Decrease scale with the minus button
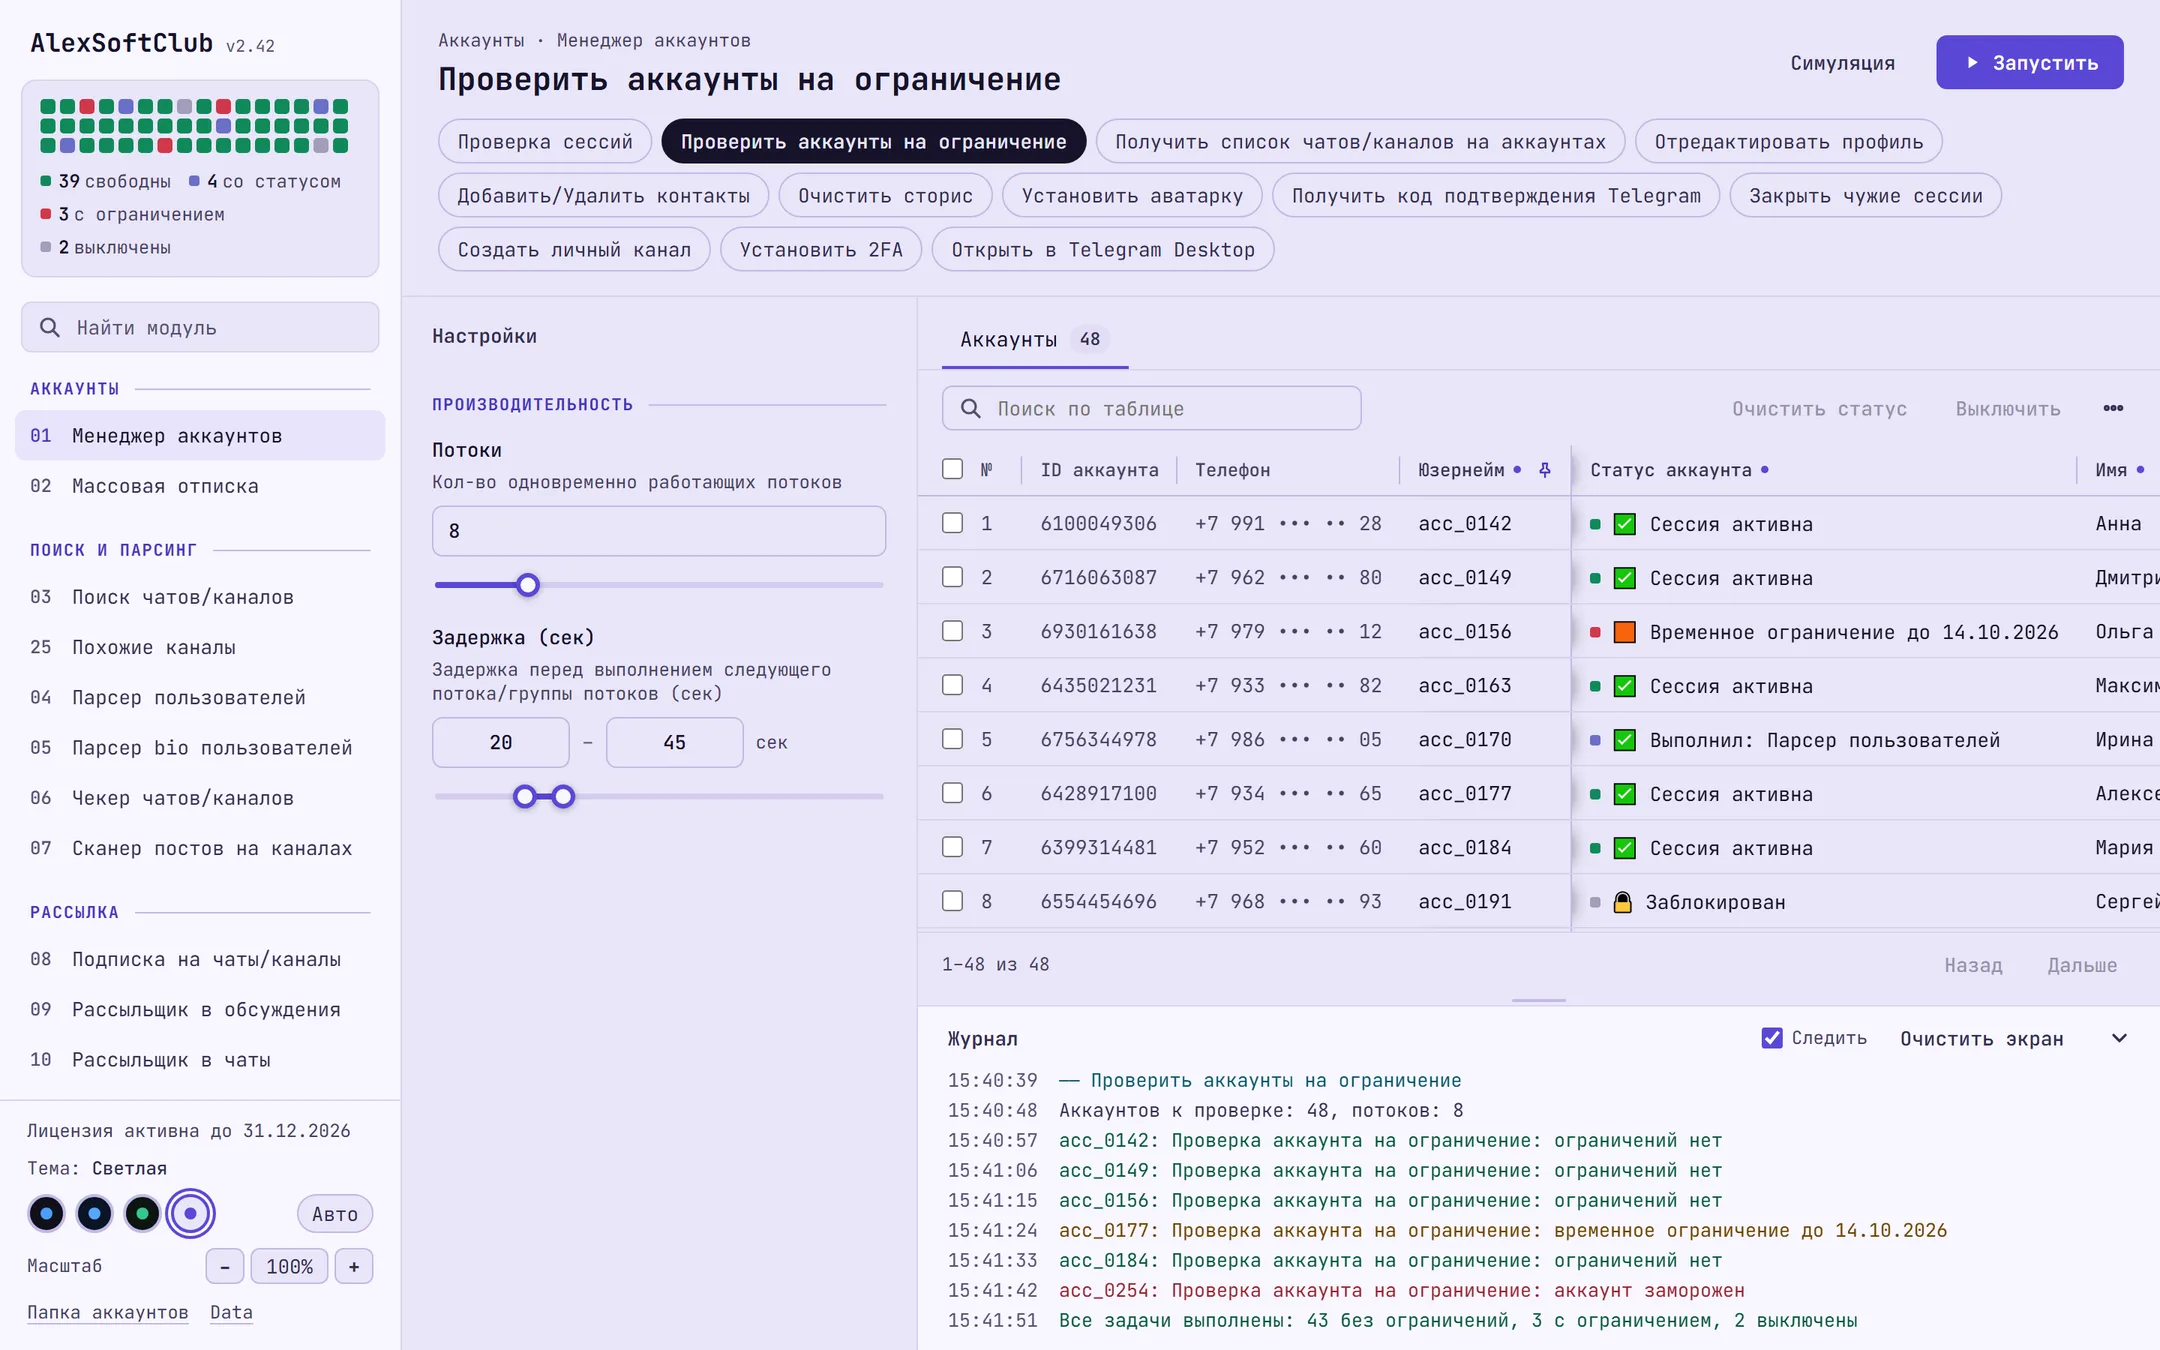 tap(225, 1267)
